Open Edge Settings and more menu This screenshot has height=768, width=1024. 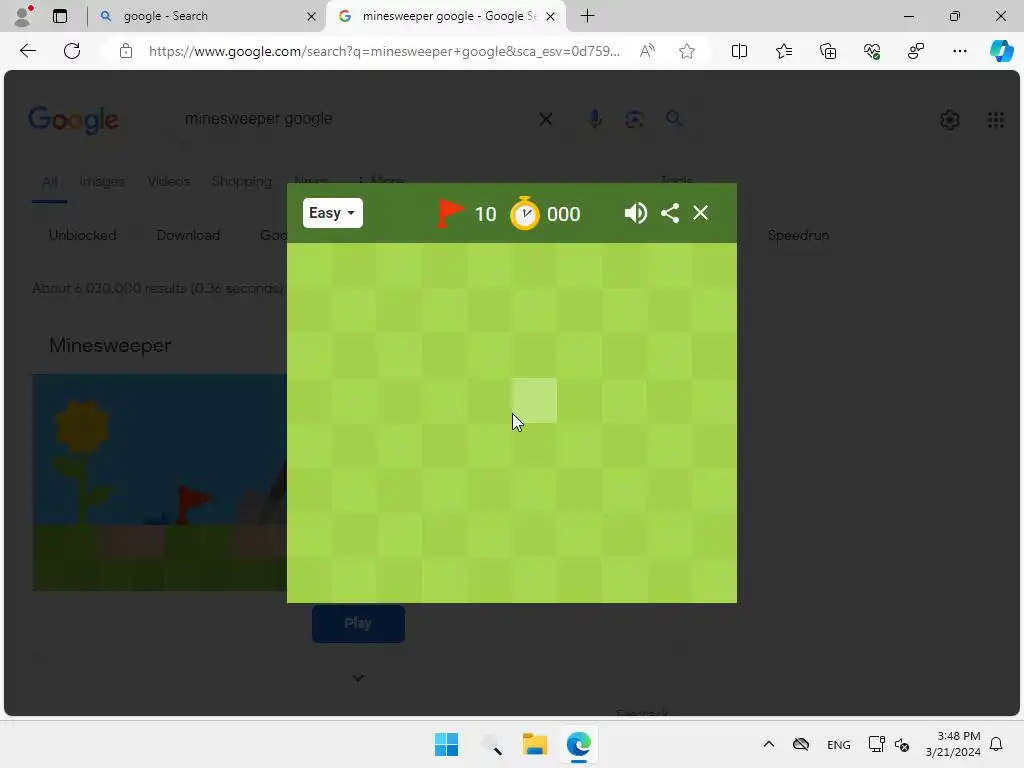[x=959, y=51]
